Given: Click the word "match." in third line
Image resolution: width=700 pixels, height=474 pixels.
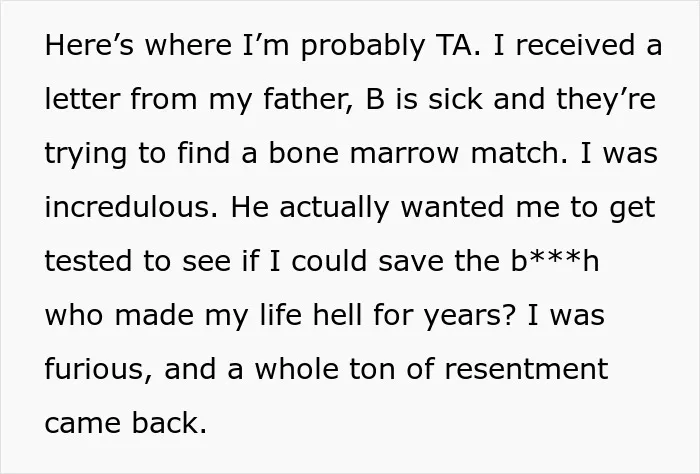Looking at the screenshot, I should pyautogui.click(x=520, y=153).
